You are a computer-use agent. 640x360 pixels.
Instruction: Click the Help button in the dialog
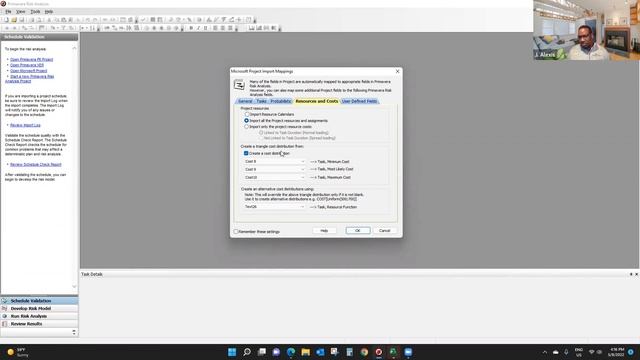(324, 231)
